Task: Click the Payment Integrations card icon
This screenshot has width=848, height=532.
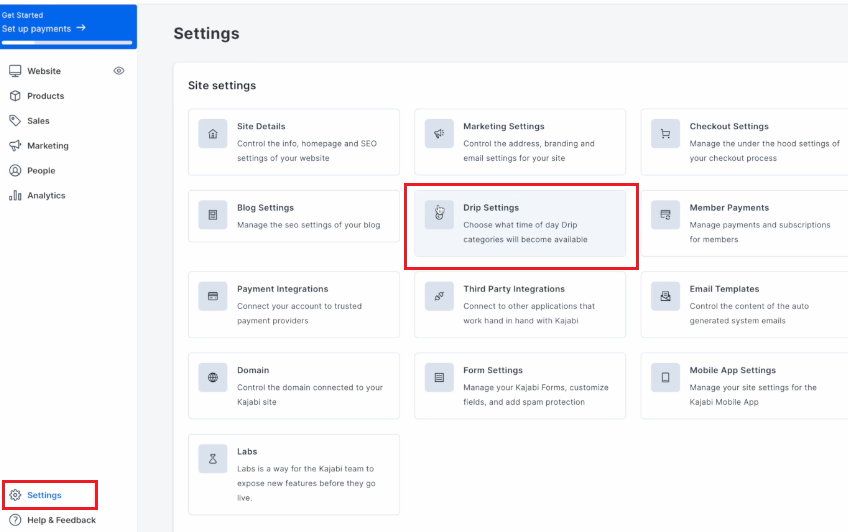Action: (x=213, y=296)
